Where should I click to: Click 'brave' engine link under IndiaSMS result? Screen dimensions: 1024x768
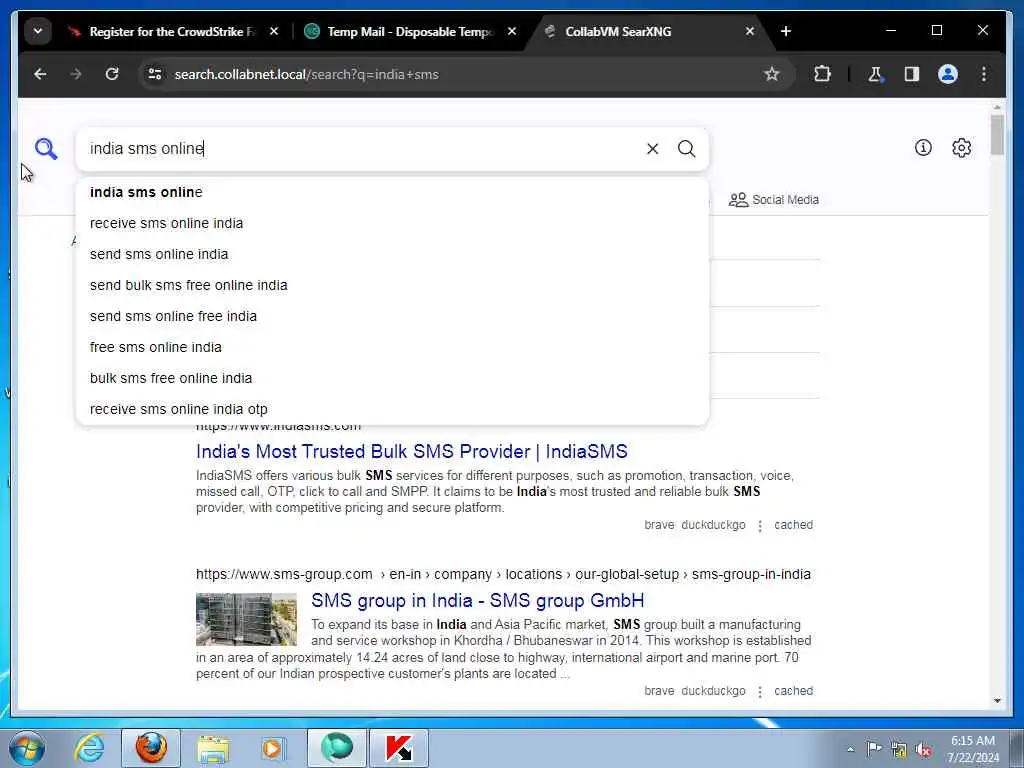659,525
